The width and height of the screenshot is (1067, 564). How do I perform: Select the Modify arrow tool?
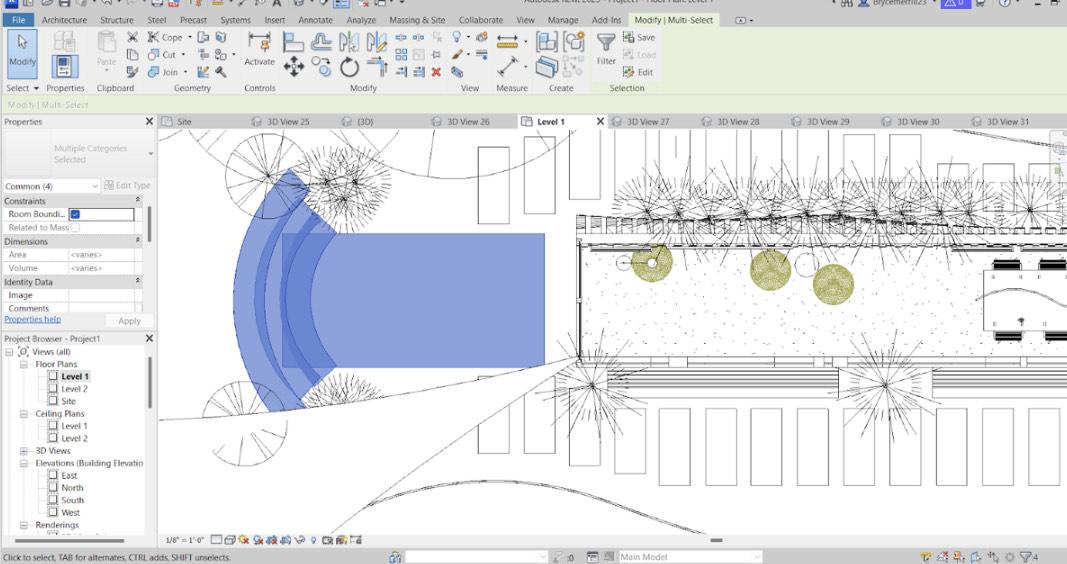tap(22, 53)
